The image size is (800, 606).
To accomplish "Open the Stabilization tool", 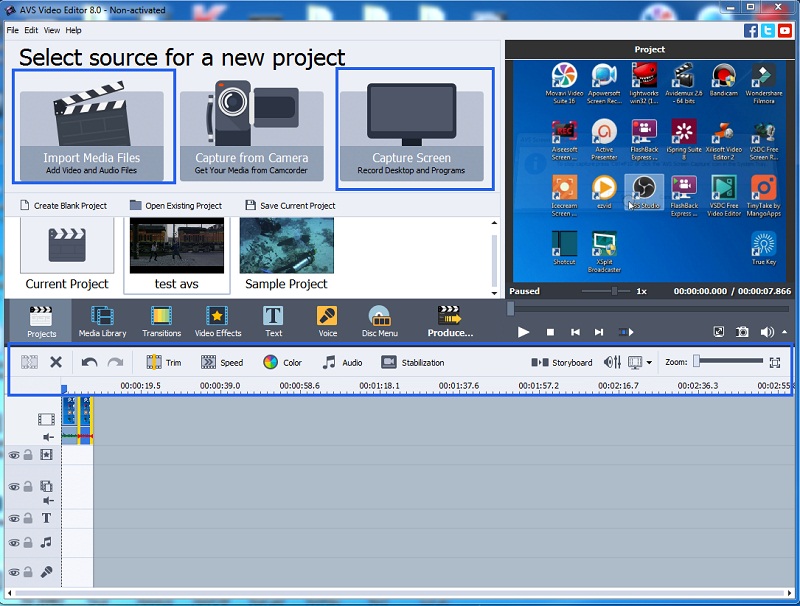I will tap(413, 362).
